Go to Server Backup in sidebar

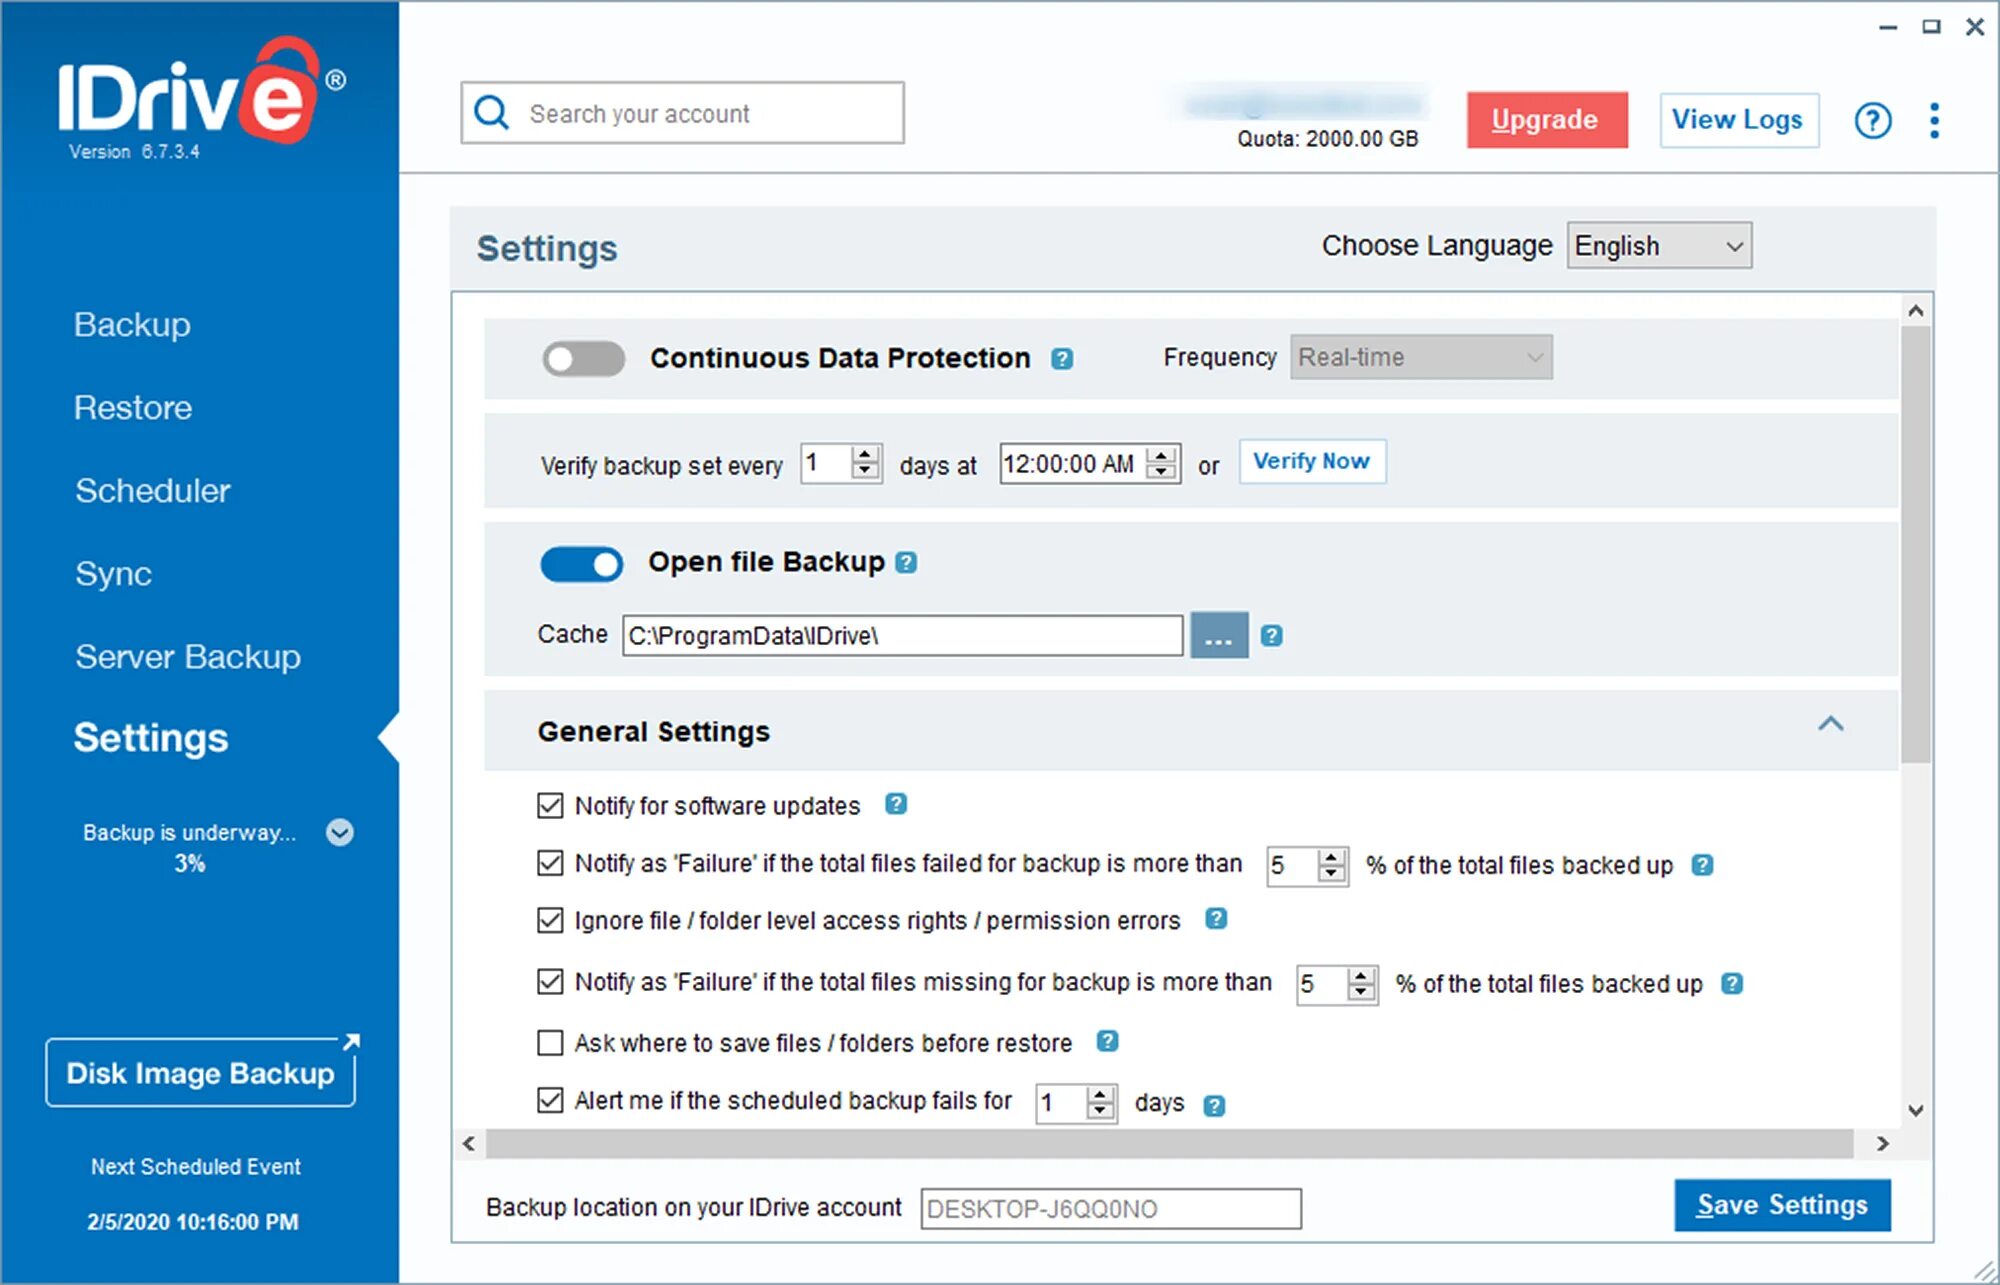pyautogui.click(x=187, y=657)
